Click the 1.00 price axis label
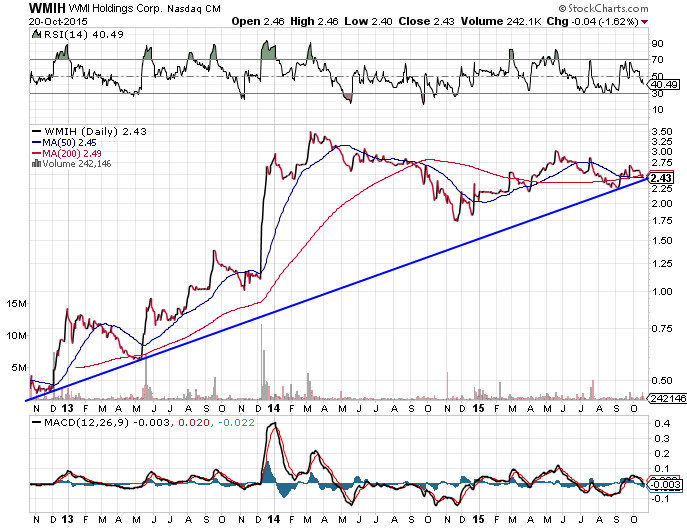 [x=662, y=291]
